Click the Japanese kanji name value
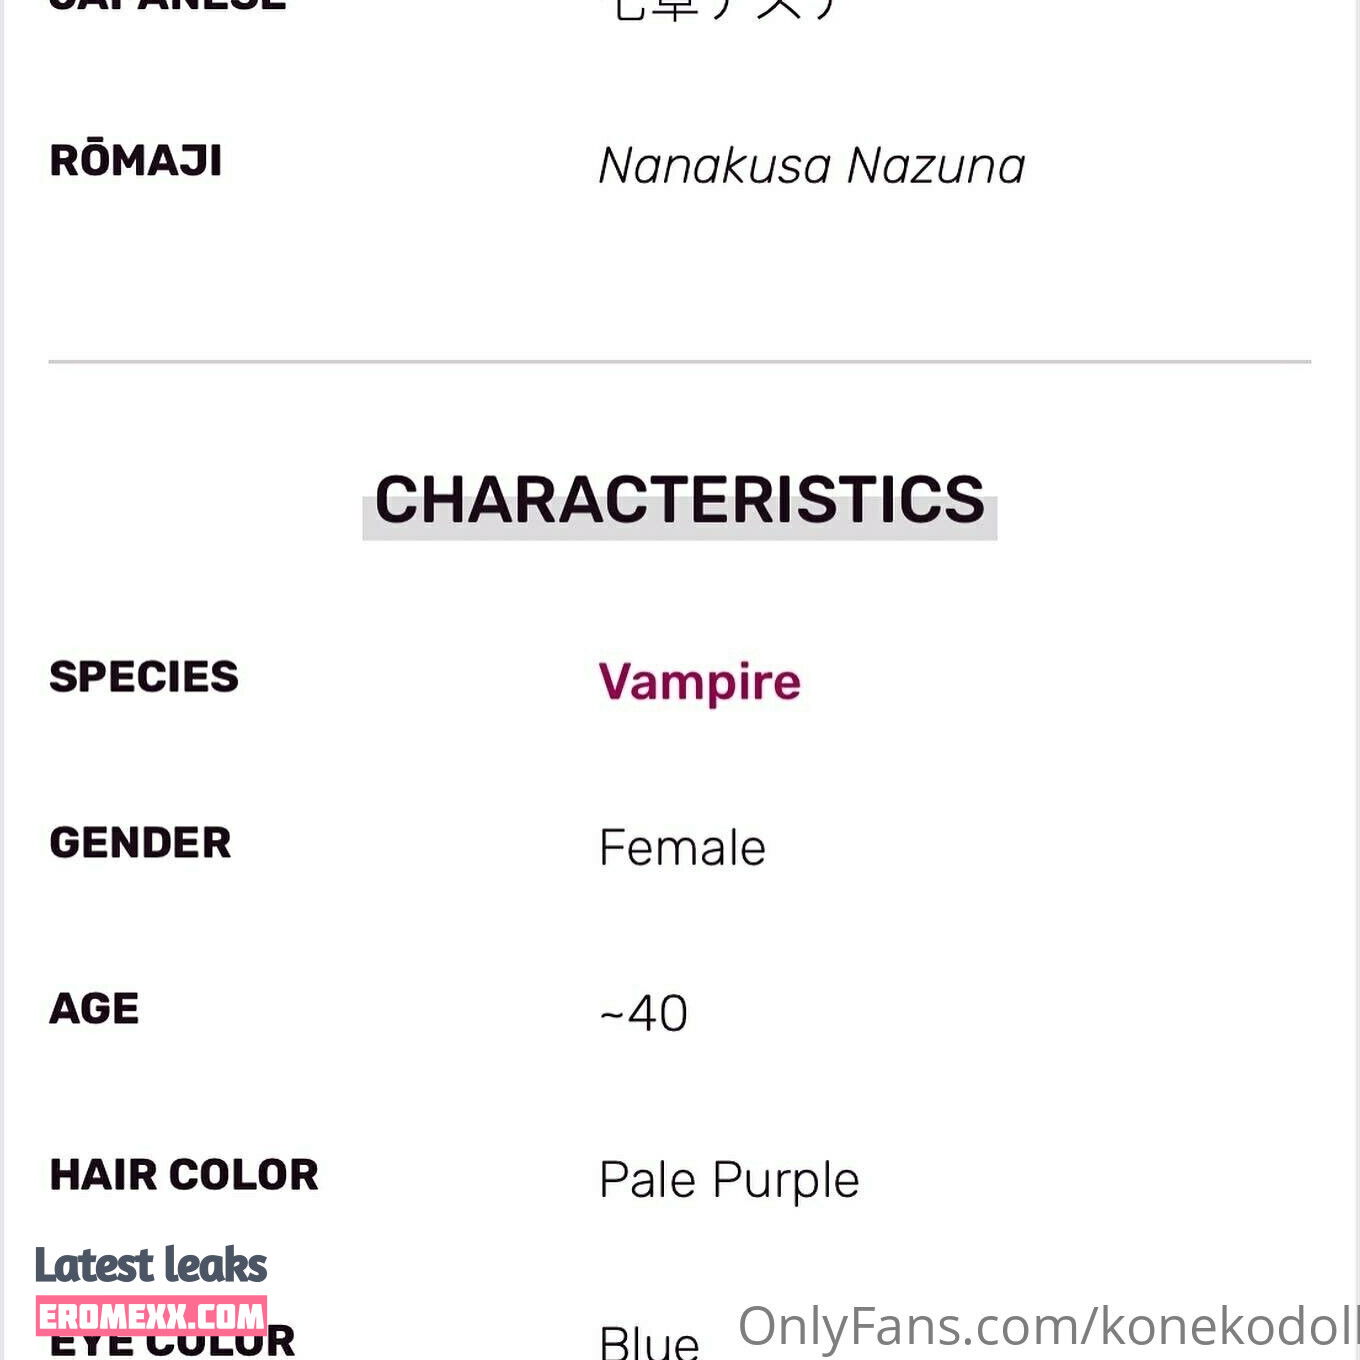 click(722, 10)
